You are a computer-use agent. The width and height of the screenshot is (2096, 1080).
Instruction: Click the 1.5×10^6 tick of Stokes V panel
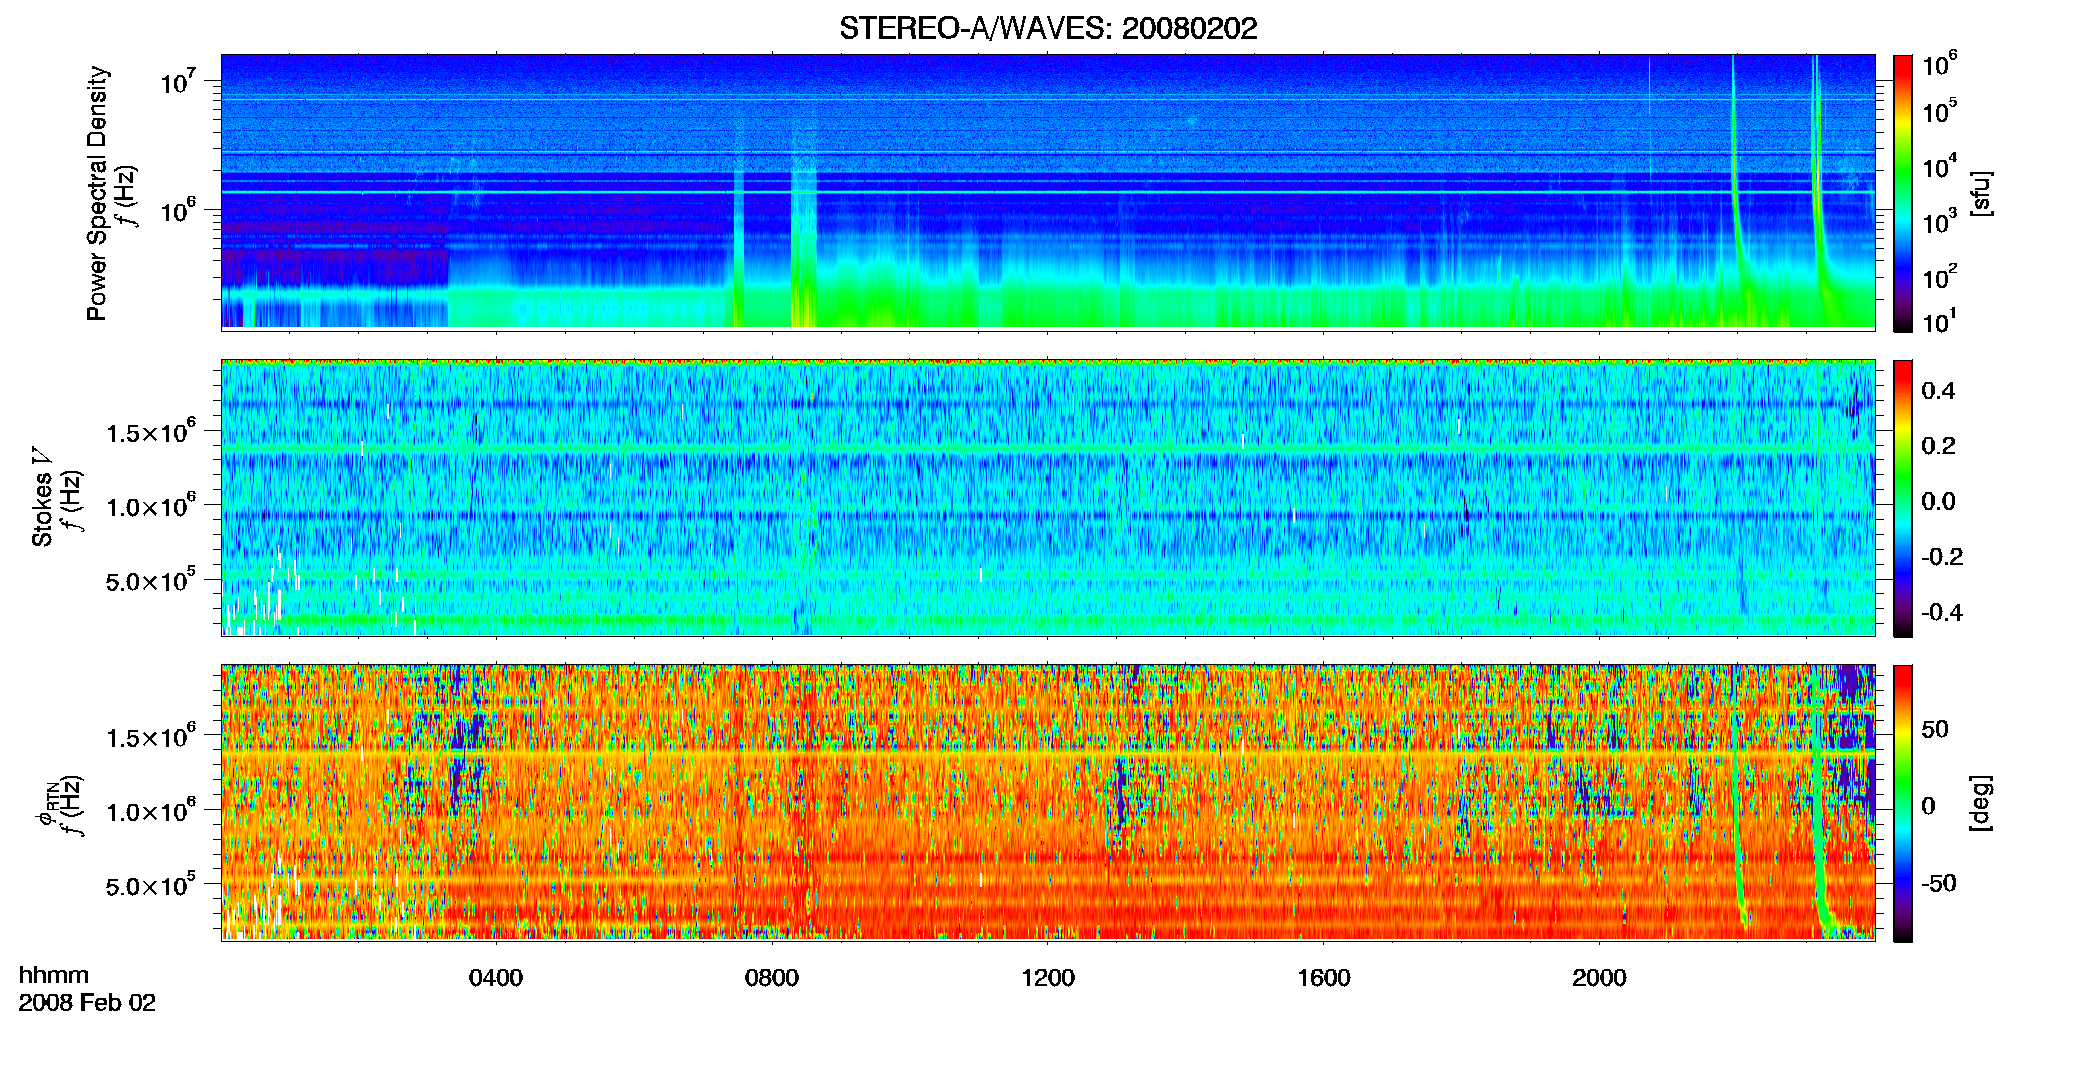pyautogui.click(x=151, y=432)
